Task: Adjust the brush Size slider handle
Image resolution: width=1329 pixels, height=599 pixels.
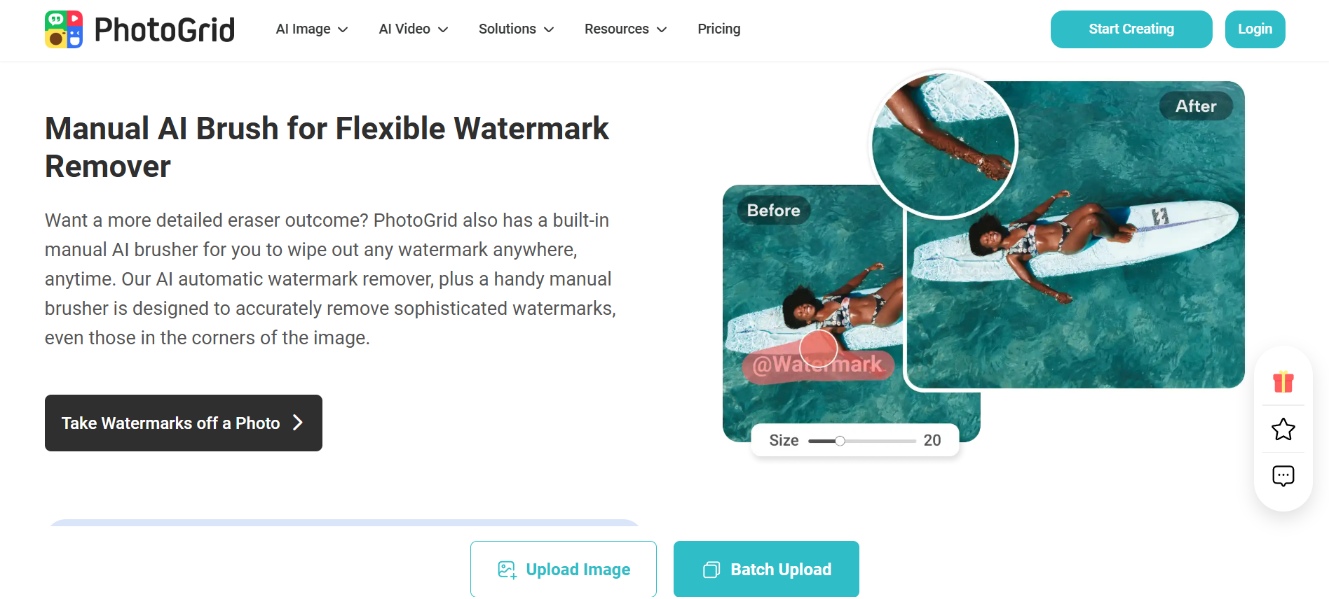Action: point(840,440)
